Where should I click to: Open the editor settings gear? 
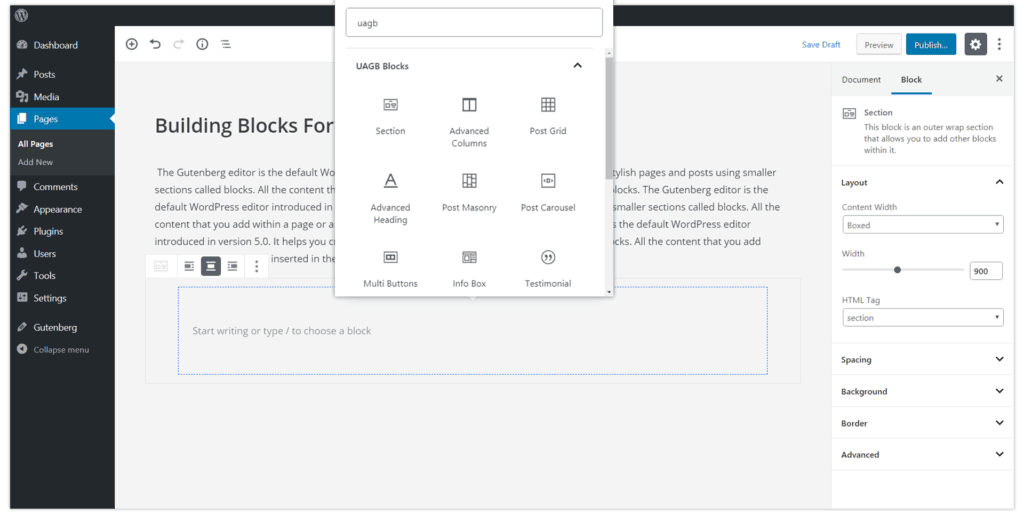975,44
